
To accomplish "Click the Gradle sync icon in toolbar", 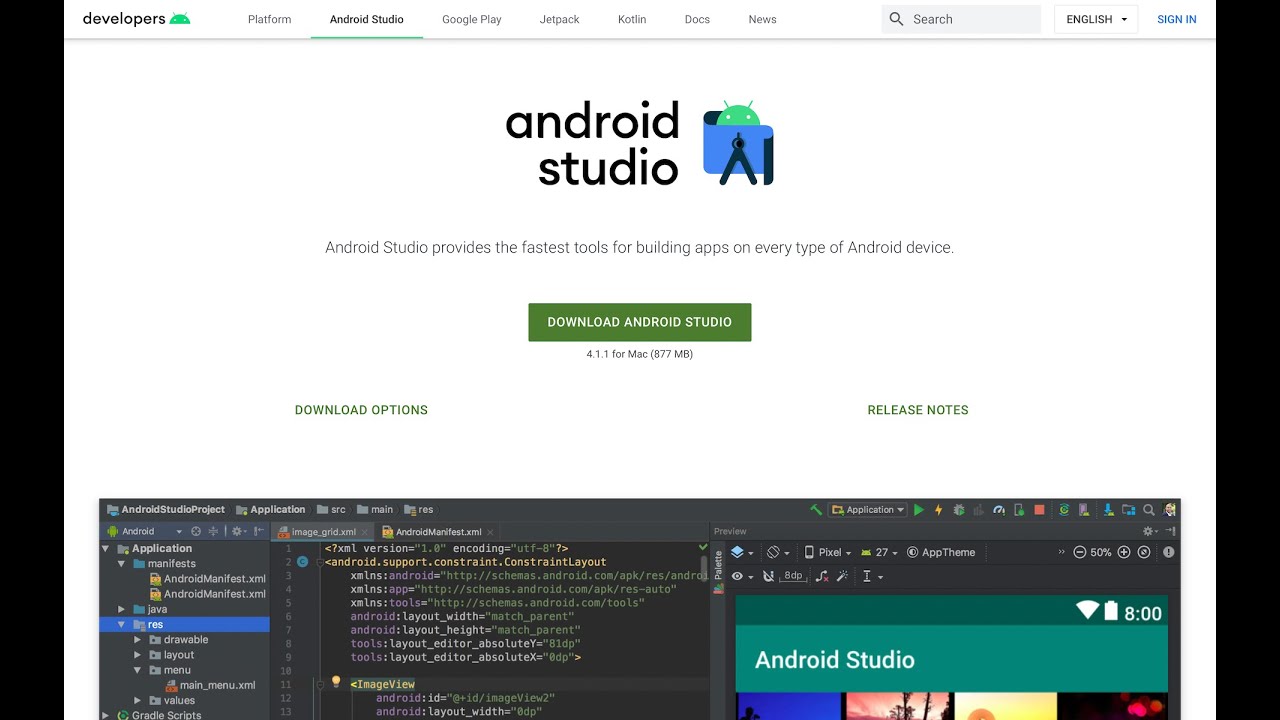I will point(1063,510).
